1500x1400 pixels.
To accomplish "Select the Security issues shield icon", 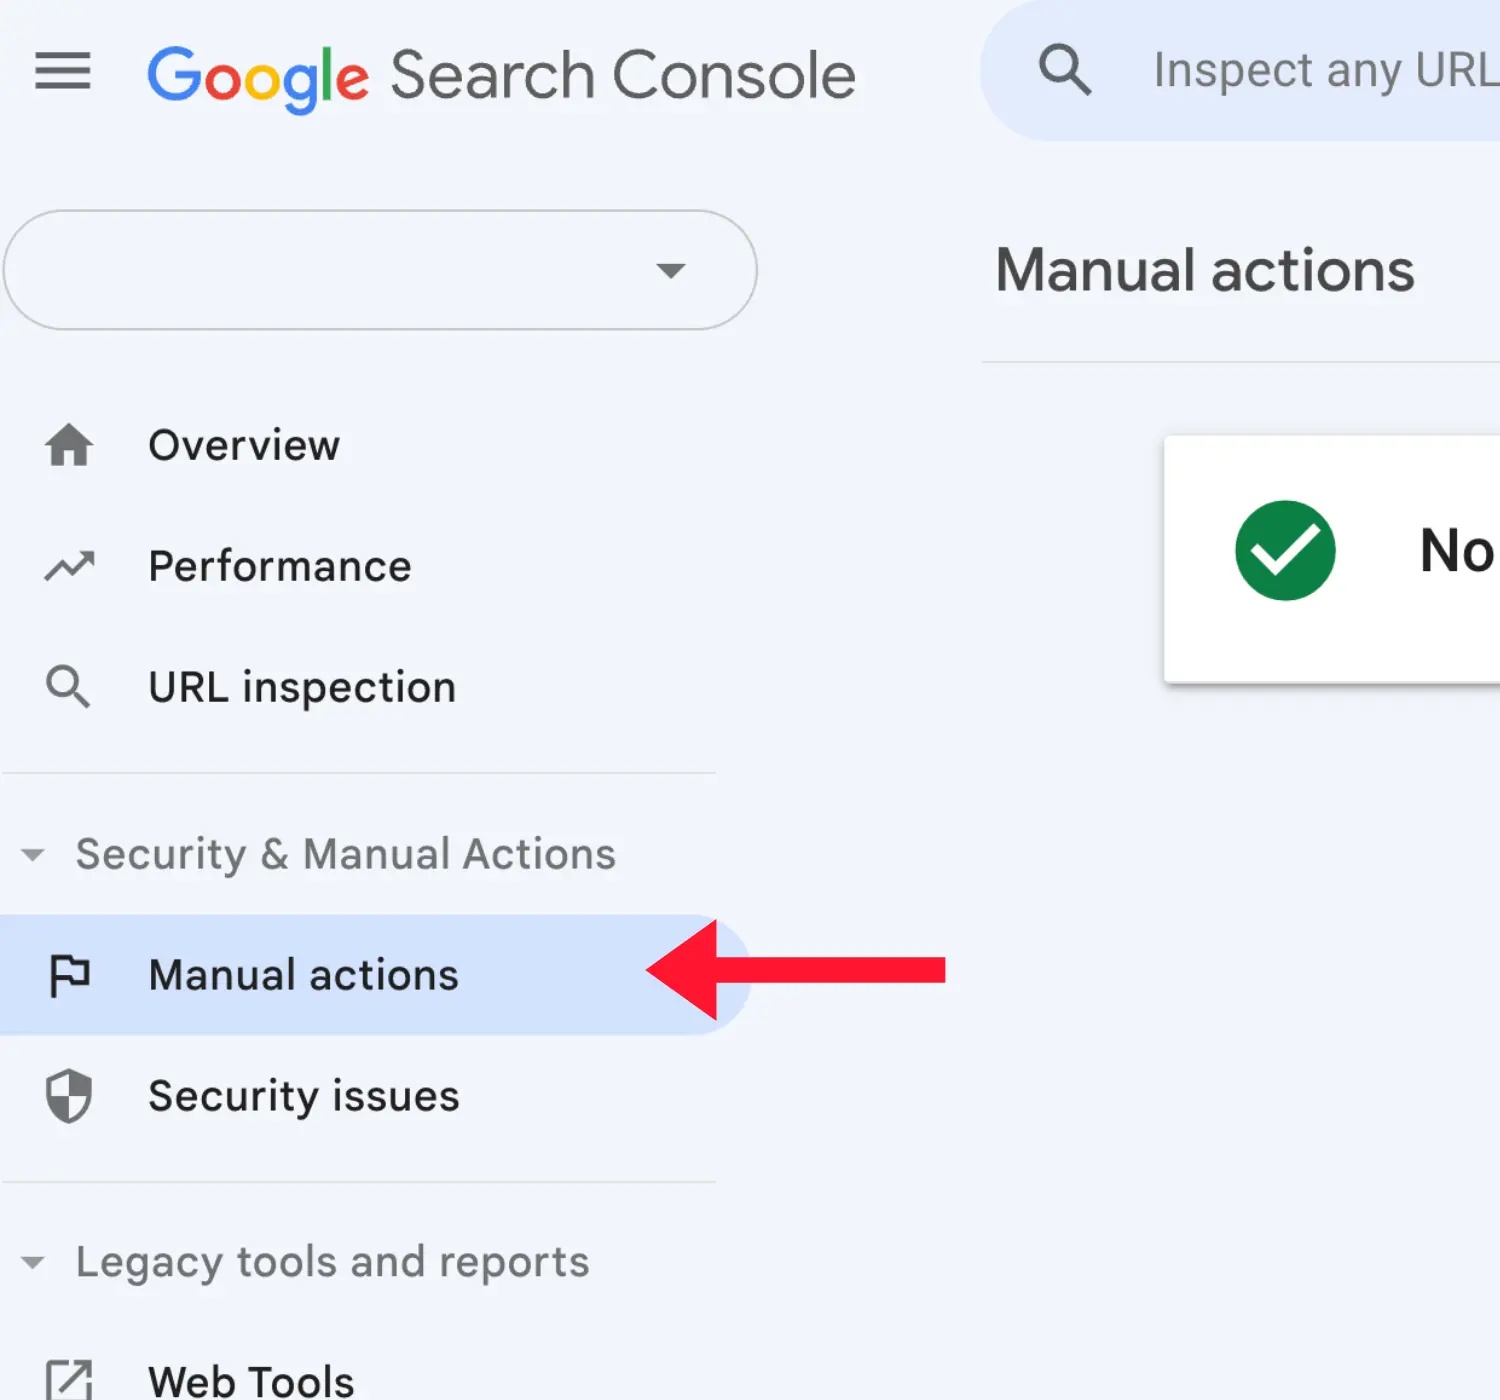I will click(x=67, y=1096).
